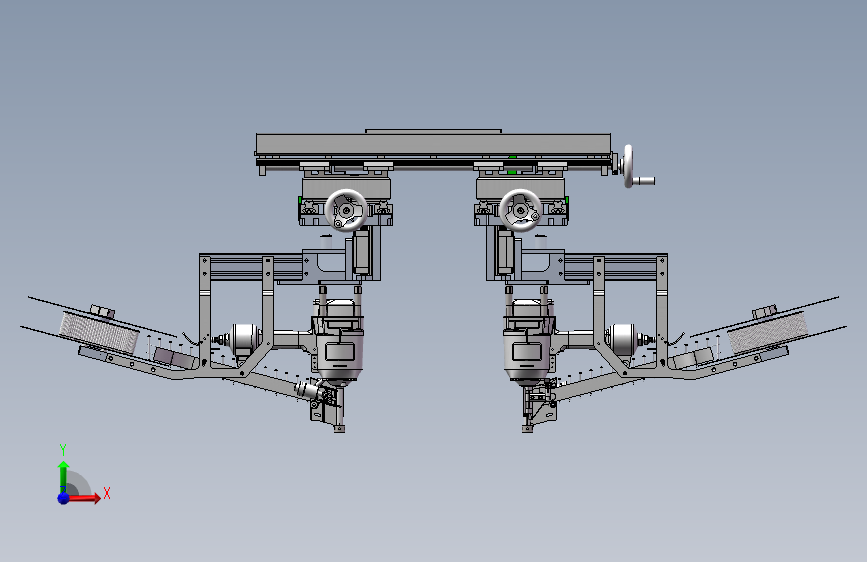Select the long horizontal top beam
This screenshot has width=867, height=562.
pos(434,144)
